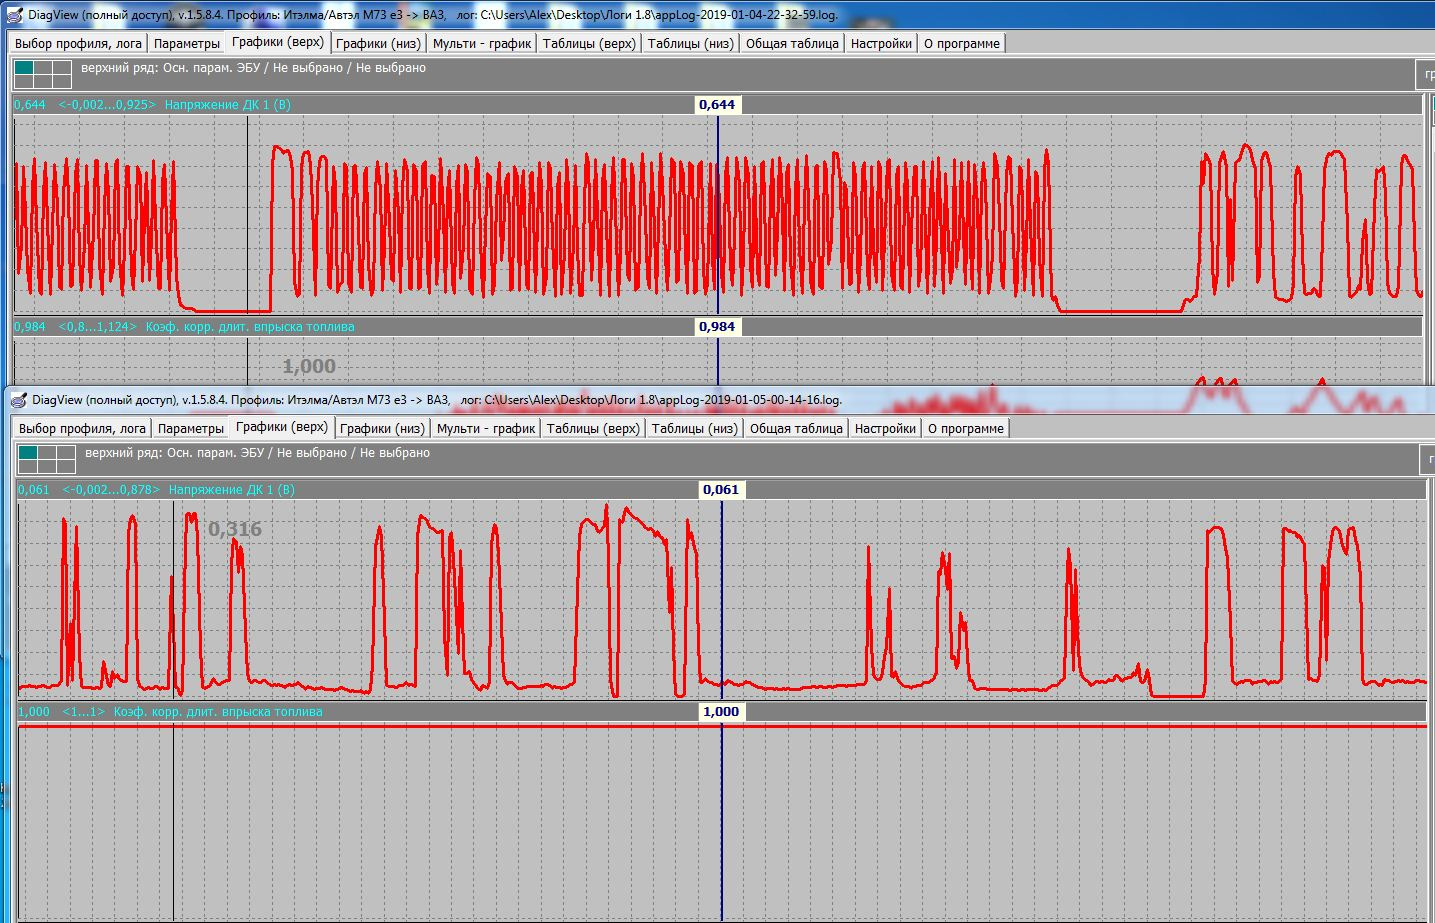Select the bottom-right layout grid cell in the upper window
The image size is (1435, 923).
61,81
